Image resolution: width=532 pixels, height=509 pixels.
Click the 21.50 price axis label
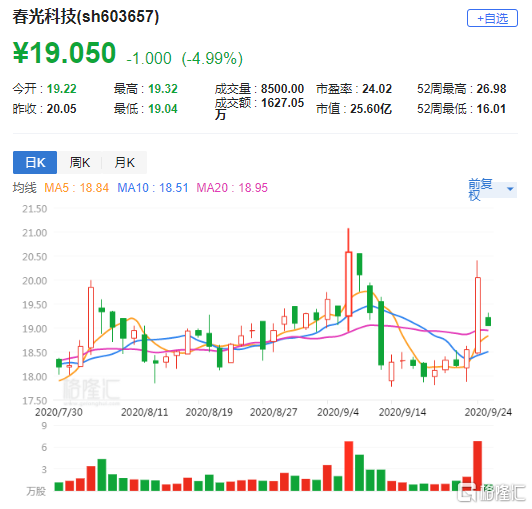click(x=35, y=209)
